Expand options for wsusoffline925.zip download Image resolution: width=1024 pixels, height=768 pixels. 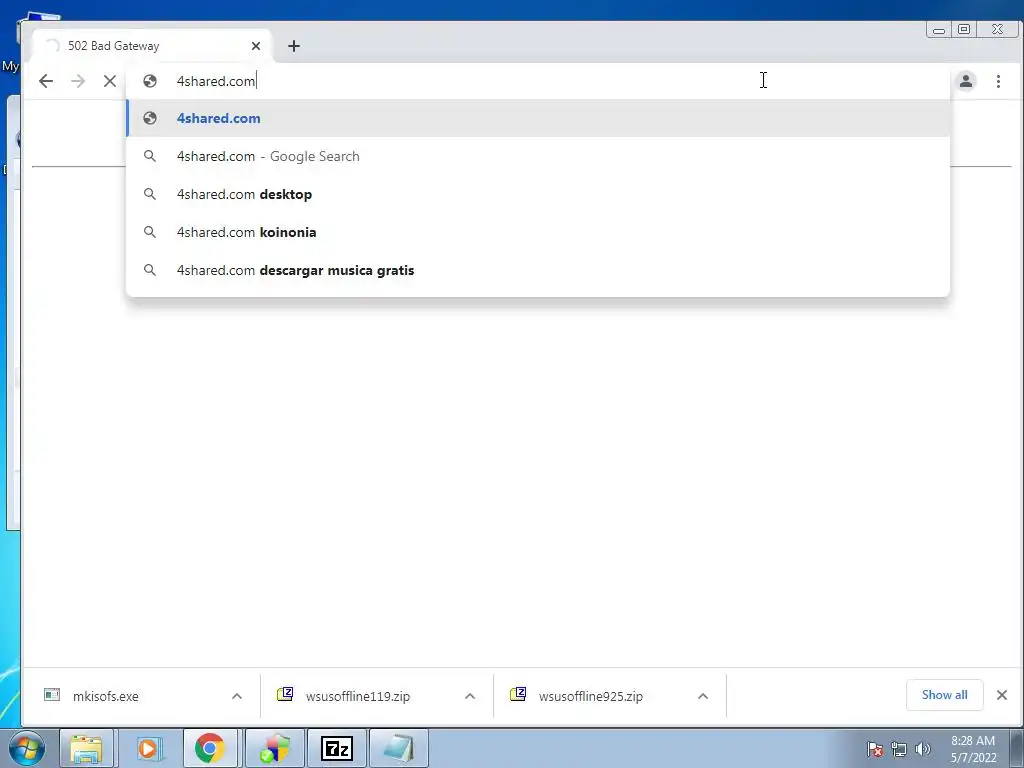coord(703,696)
